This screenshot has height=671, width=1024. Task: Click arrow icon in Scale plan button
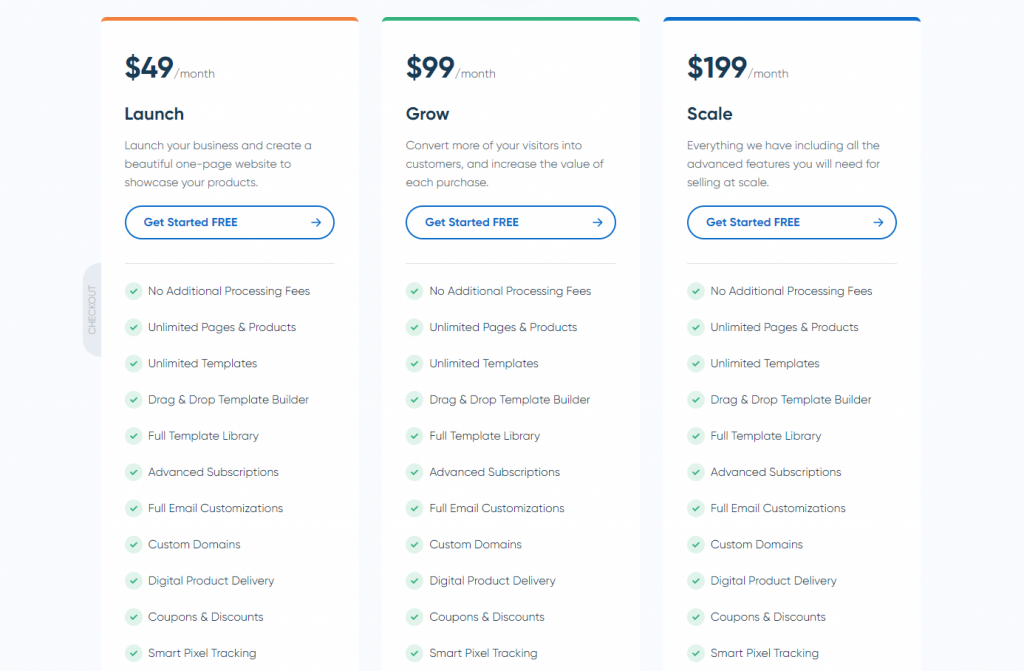(x=879, y=222)
